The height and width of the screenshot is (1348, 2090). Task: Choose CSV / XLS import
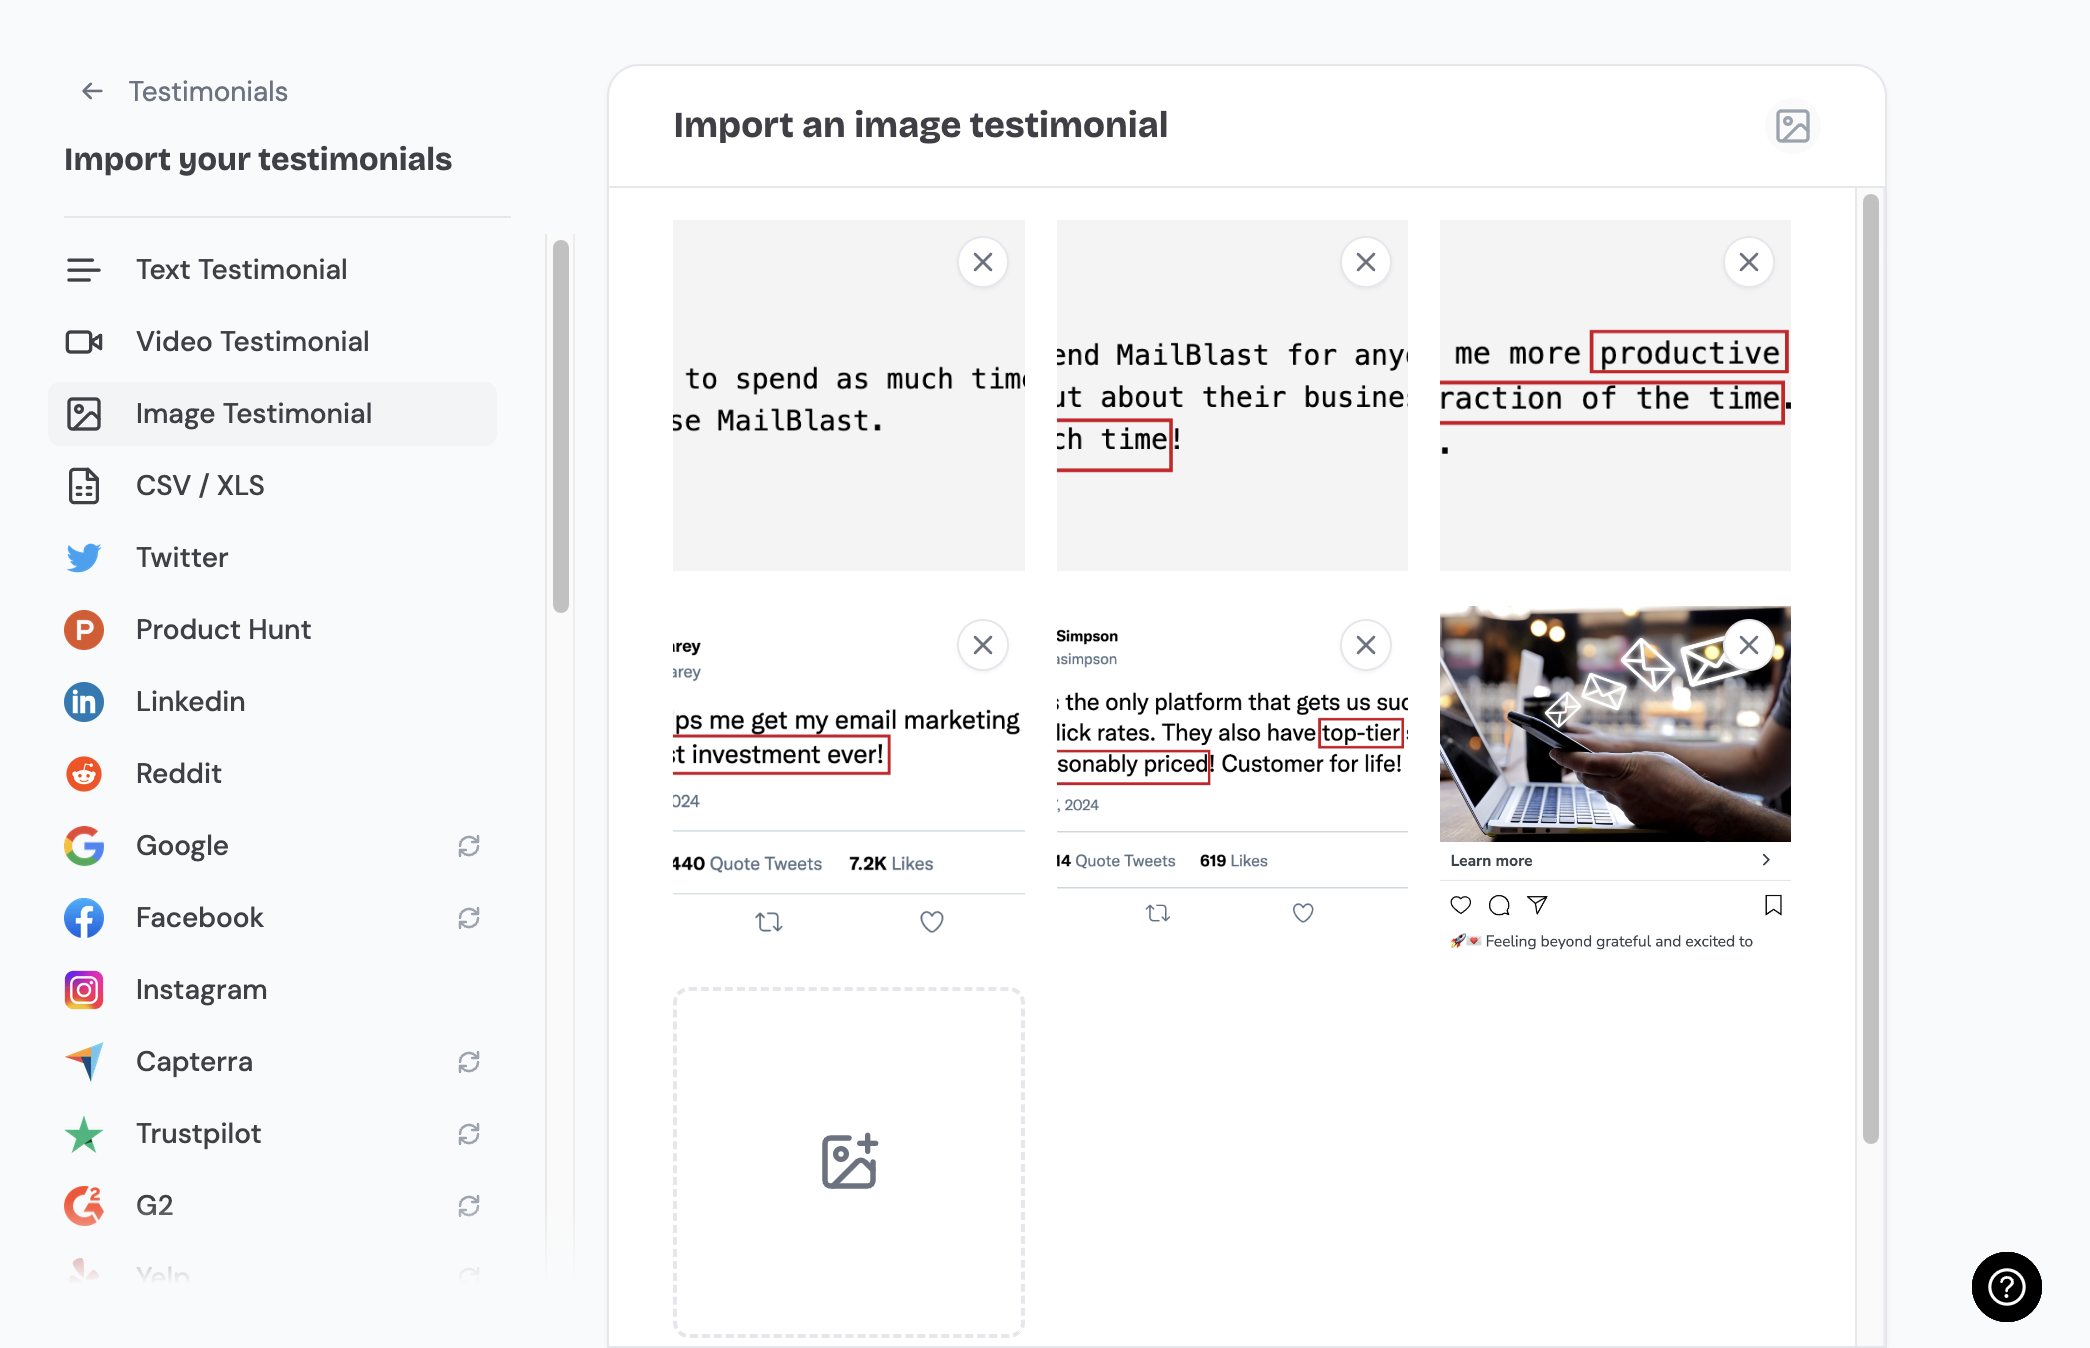tap(272, 485)
